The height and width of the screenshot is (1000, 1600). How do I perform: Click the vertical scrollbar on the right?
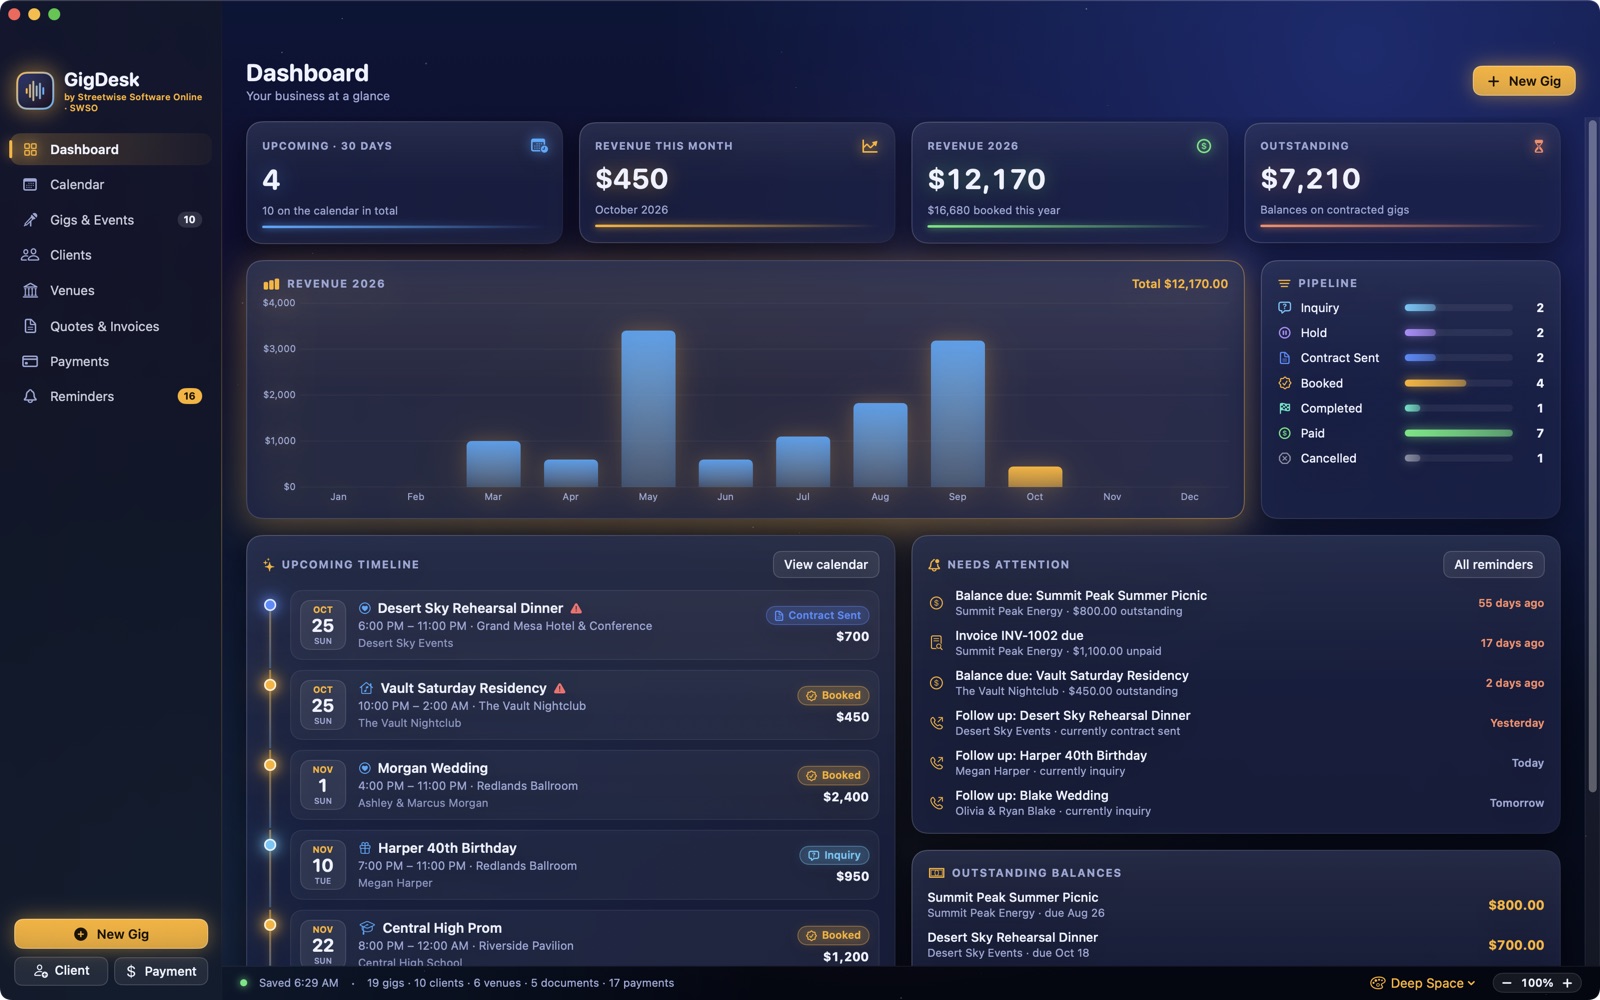point(1592,457)
